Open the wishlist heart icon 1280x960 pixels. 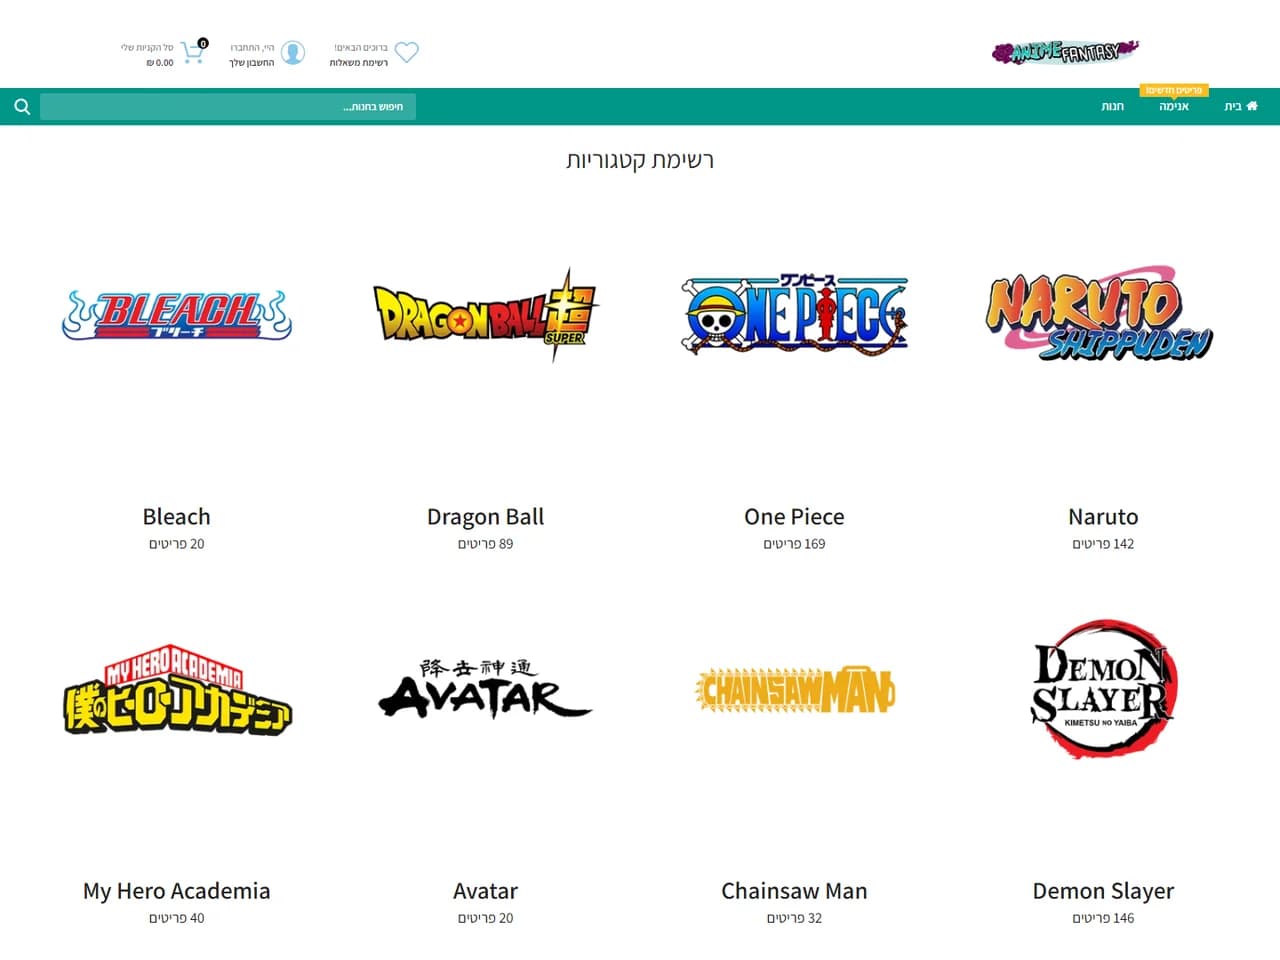[407, 52]
